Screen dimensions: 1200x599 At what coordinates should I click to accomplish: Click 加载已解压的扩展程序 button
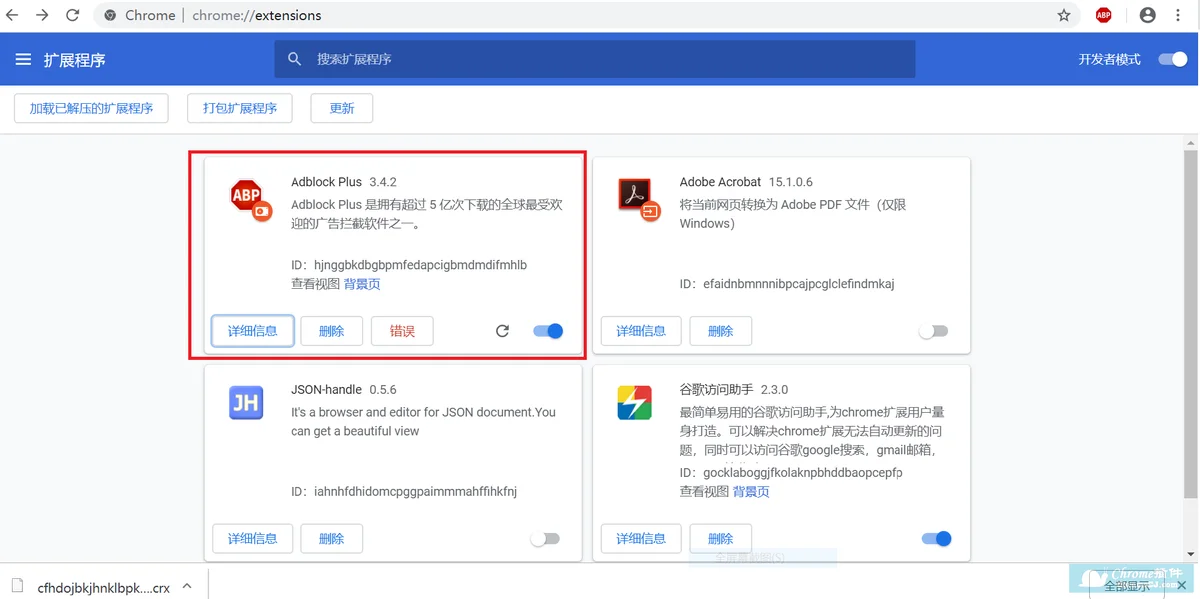[x=91, y=108]
